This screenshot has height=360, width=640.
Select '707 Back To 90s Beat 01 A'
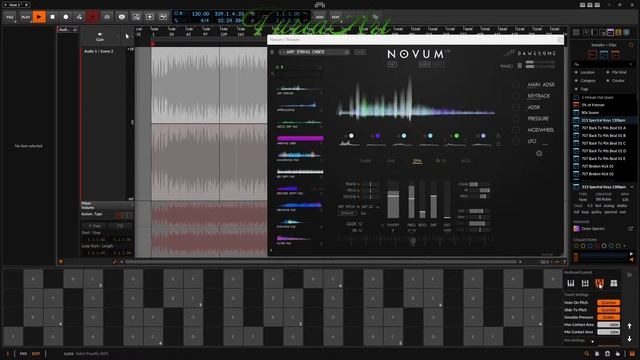pyautogui.click(x=604, y=128)
